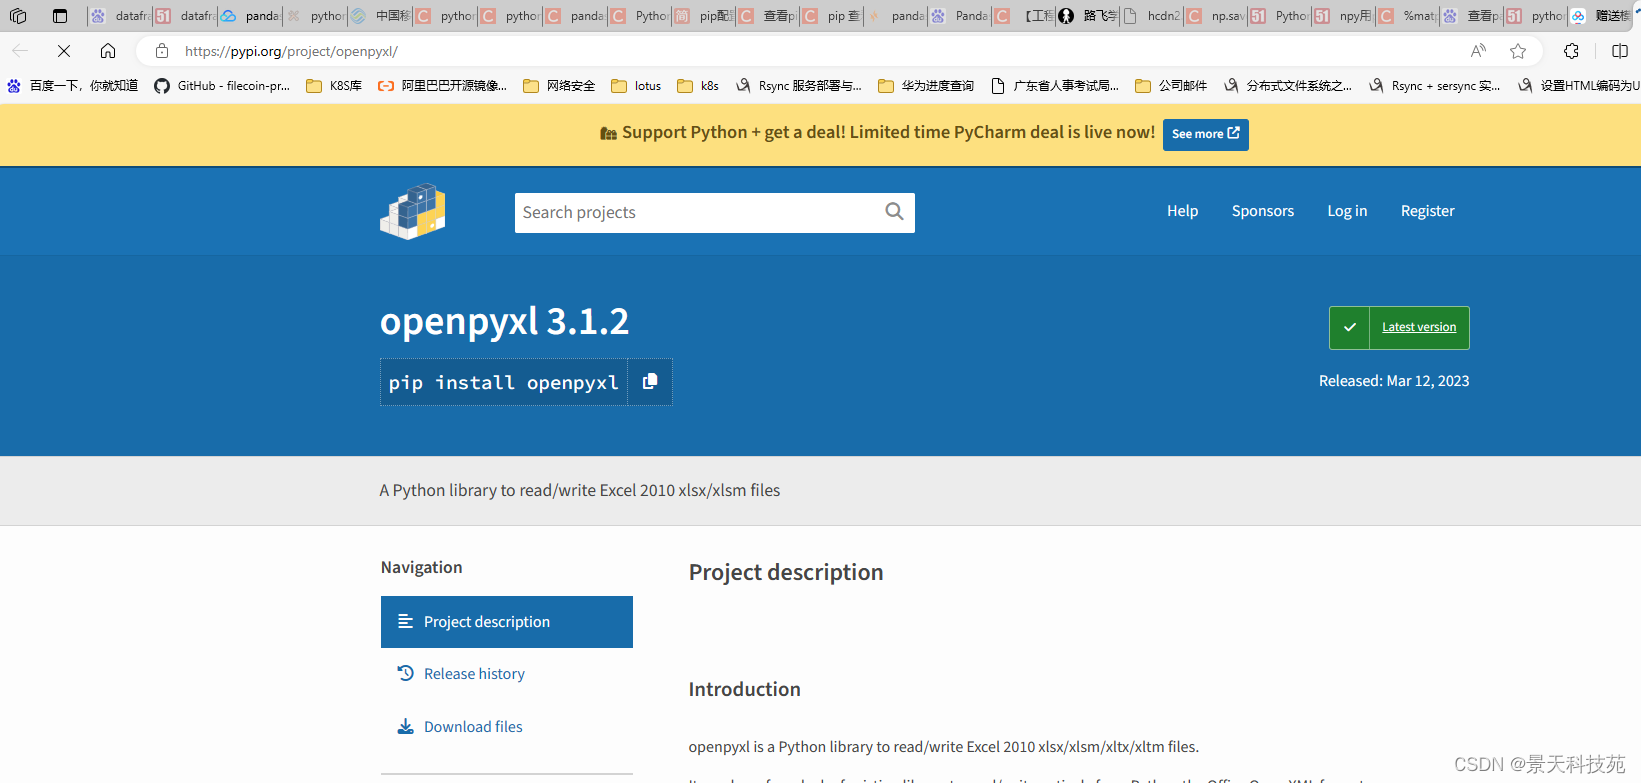
Task: Click the See more banner button
Action: [1205, 134]
